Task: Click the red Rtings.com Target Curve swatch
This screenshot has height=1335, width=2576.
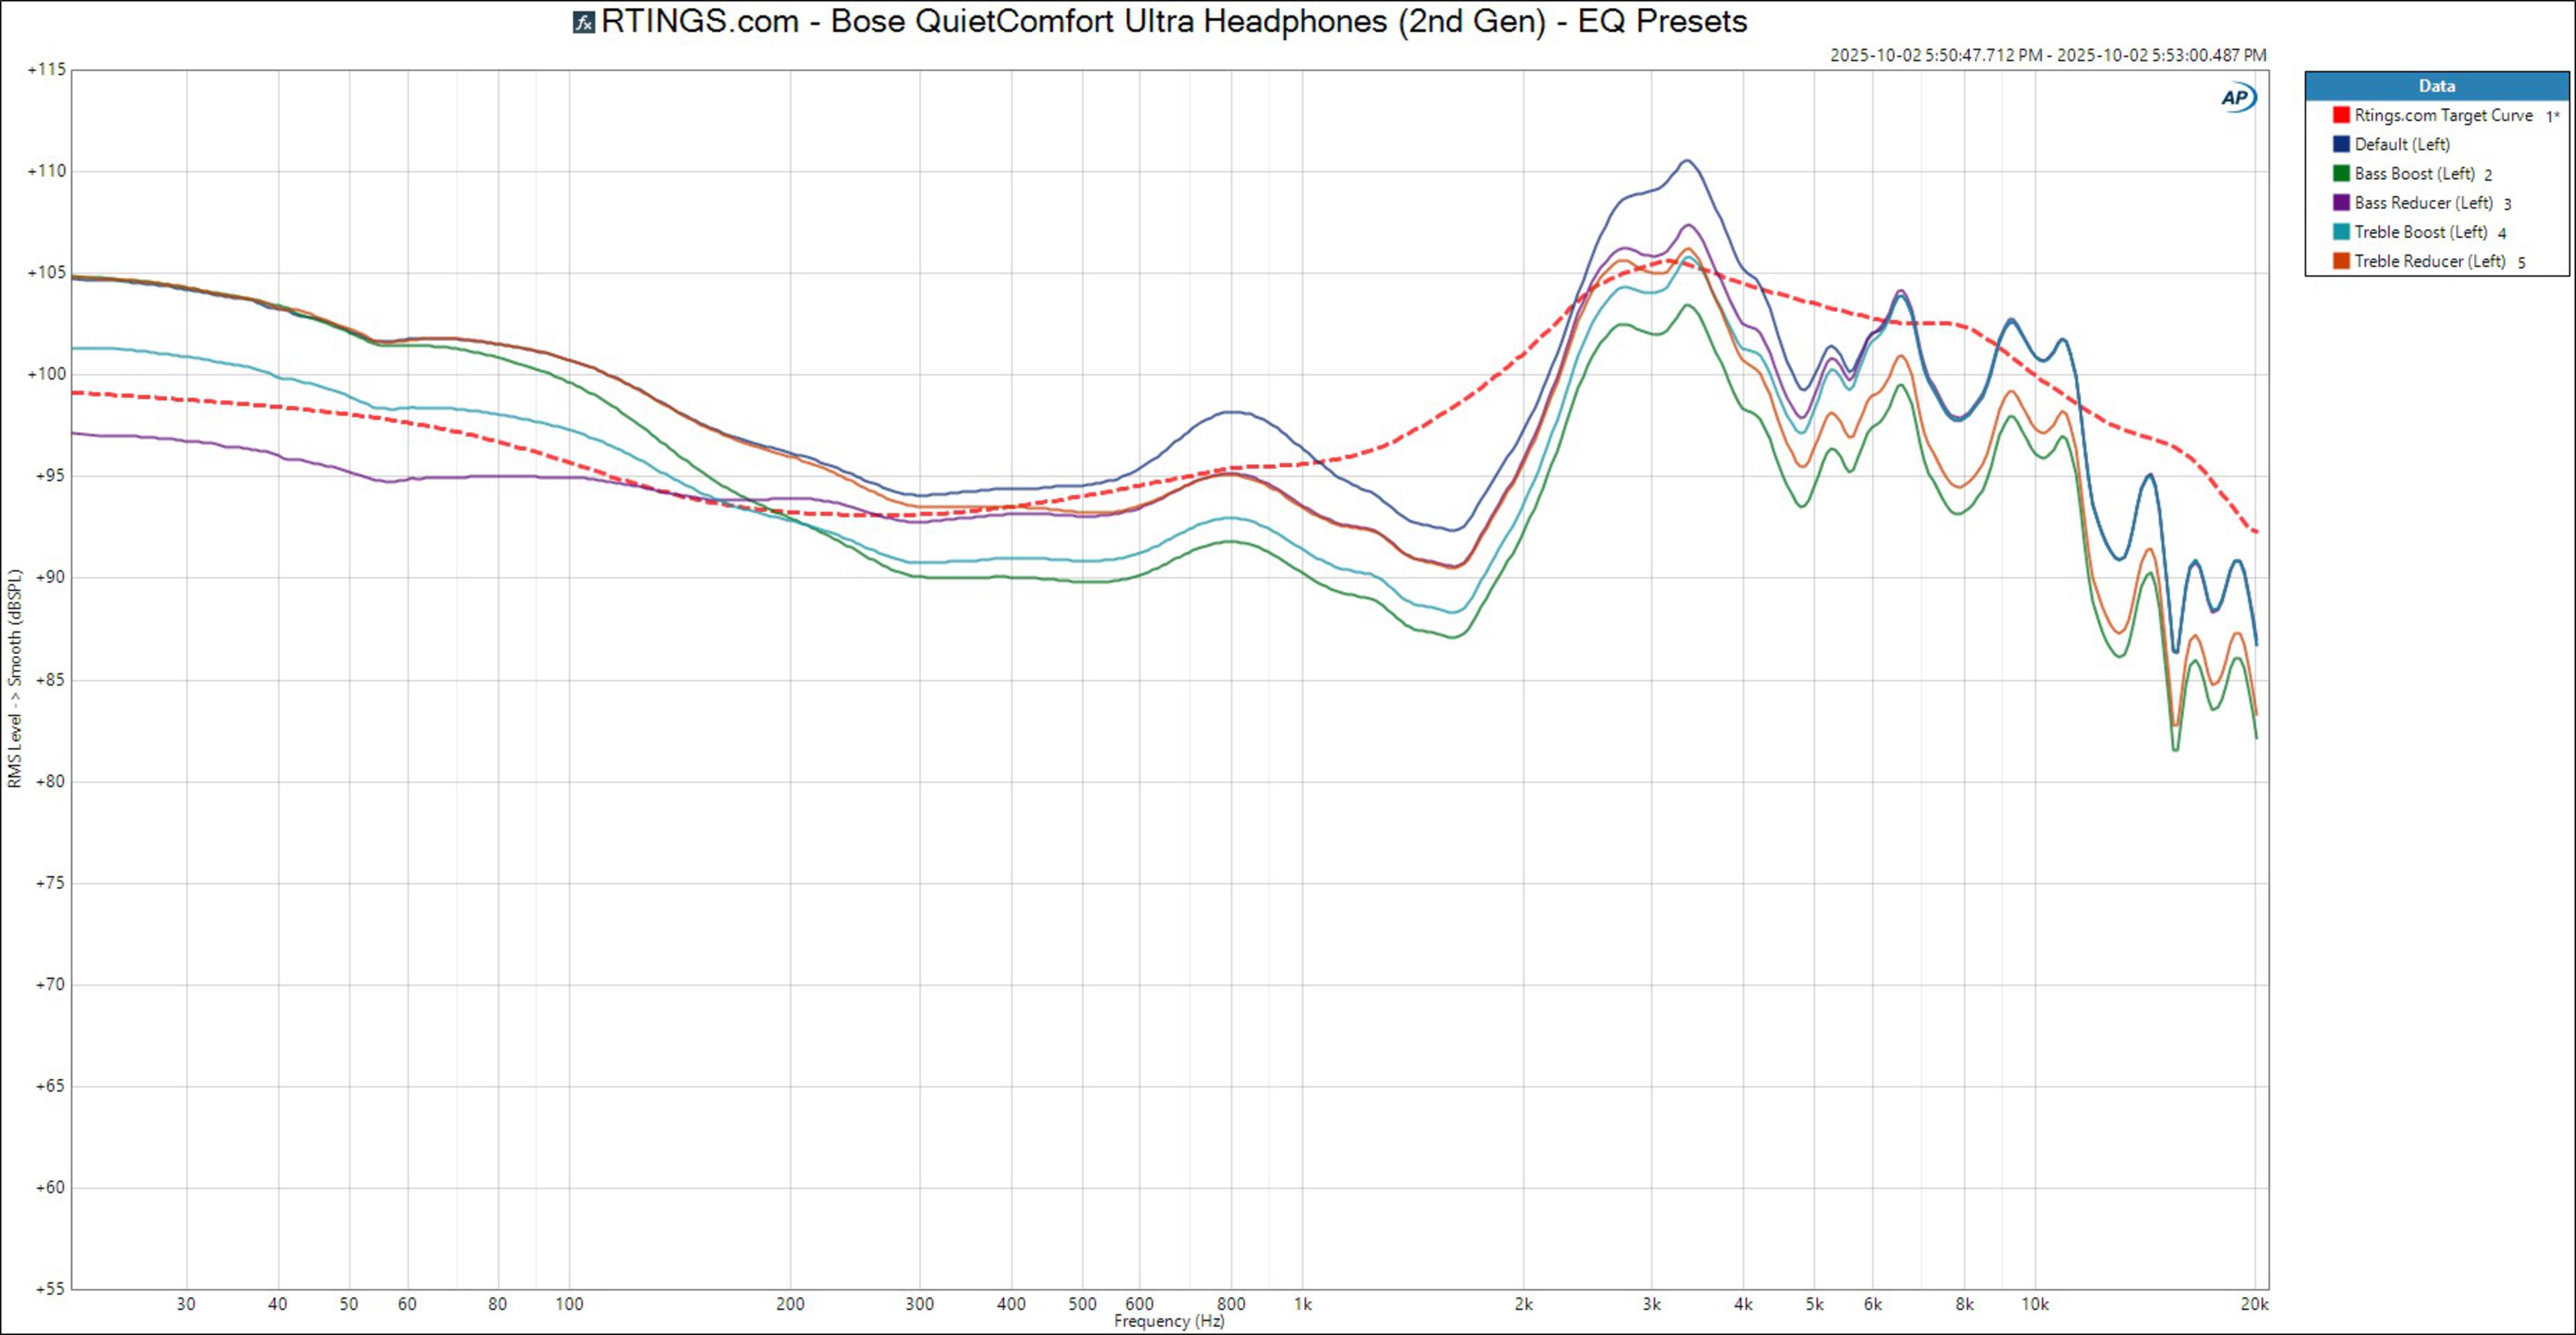Action: pos(2341,115)
